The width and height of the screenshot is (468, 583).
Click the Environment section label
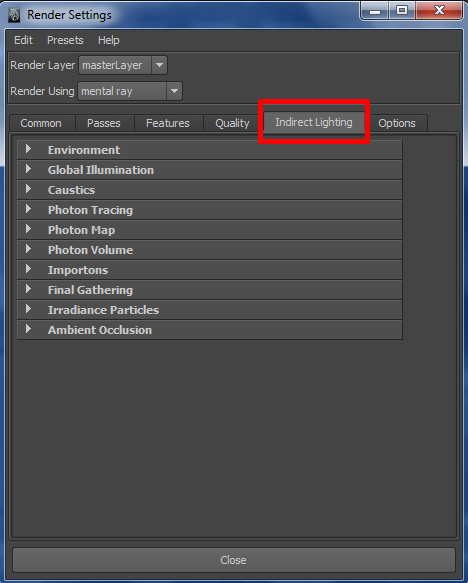coord(84,150)
